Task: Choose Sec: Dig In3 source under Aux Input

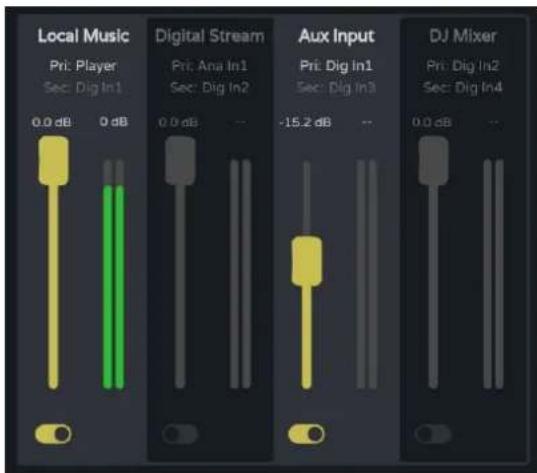Action: [x=336, y=88]
